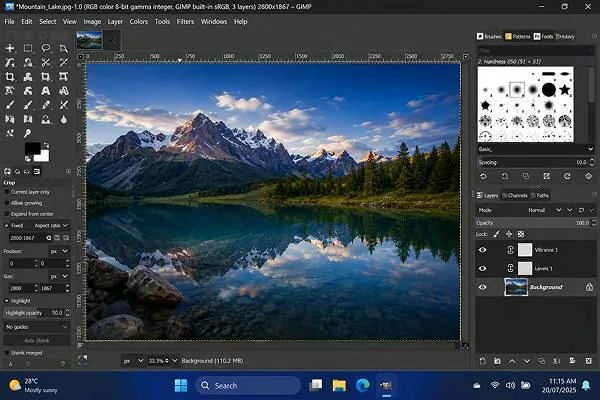Screen dimensions: 600x400
Task: Select the Move tool in toolbox
Action: (10, 48)
